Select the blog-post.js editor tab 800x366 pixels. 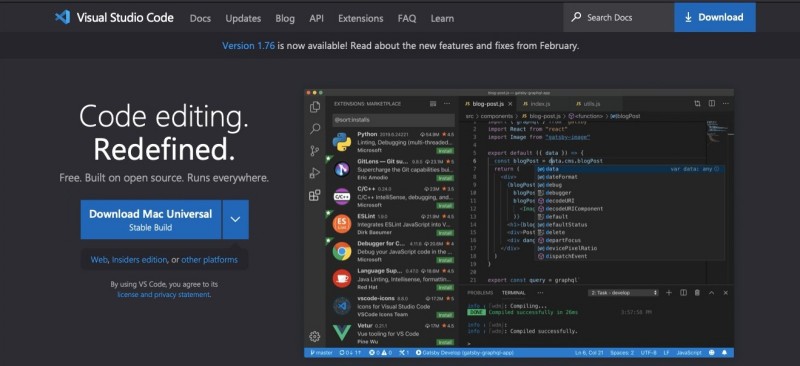coord(487,104)
